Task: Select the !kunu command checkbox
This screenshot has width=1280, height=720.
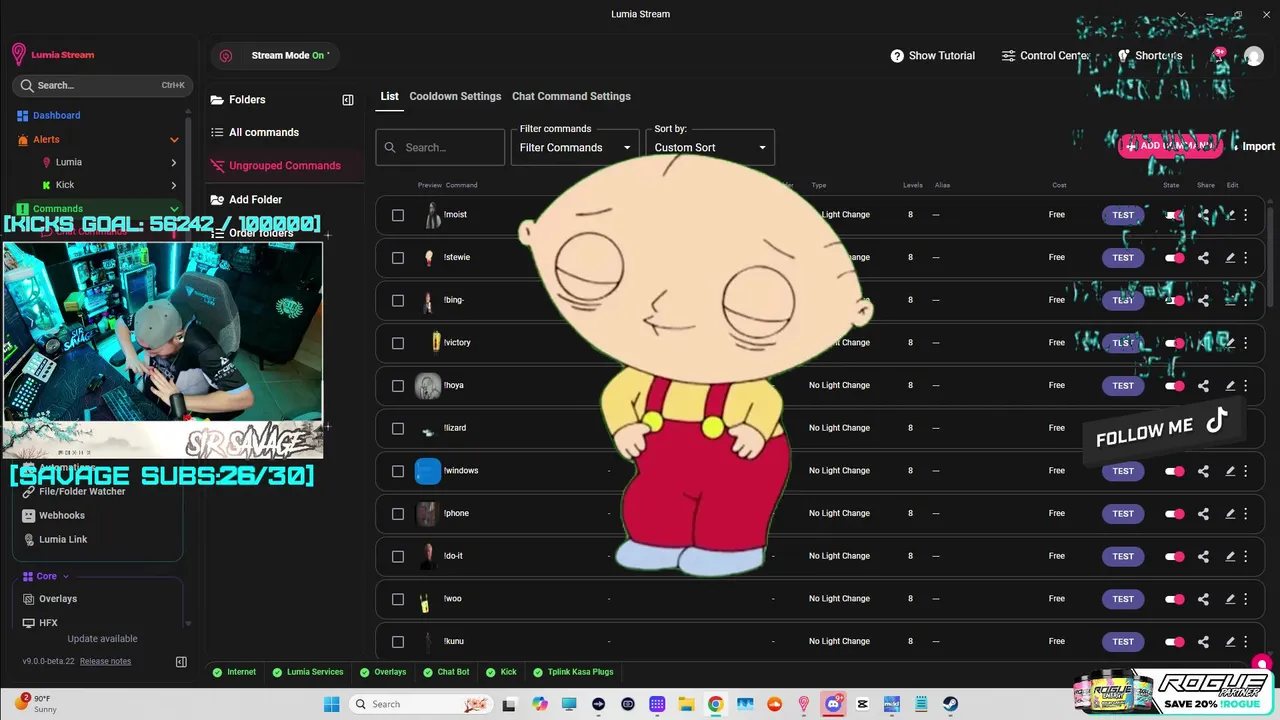Action: [398, 642]
